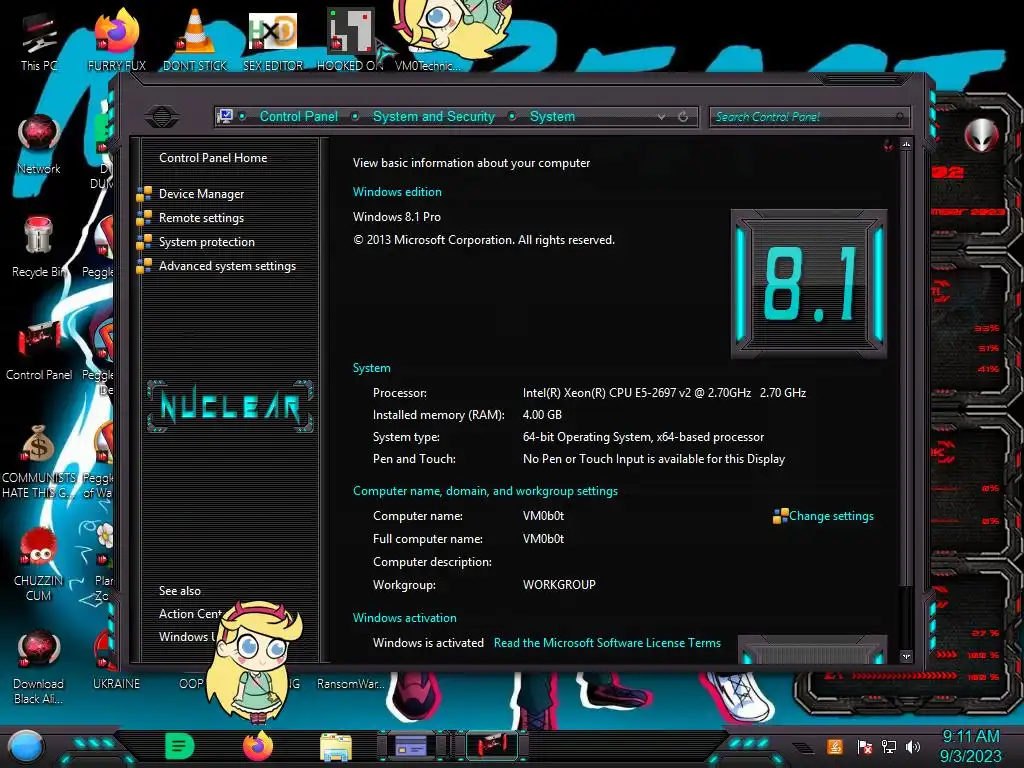
Task: Open the Action Center link under See also
Action: pos(191,614)
